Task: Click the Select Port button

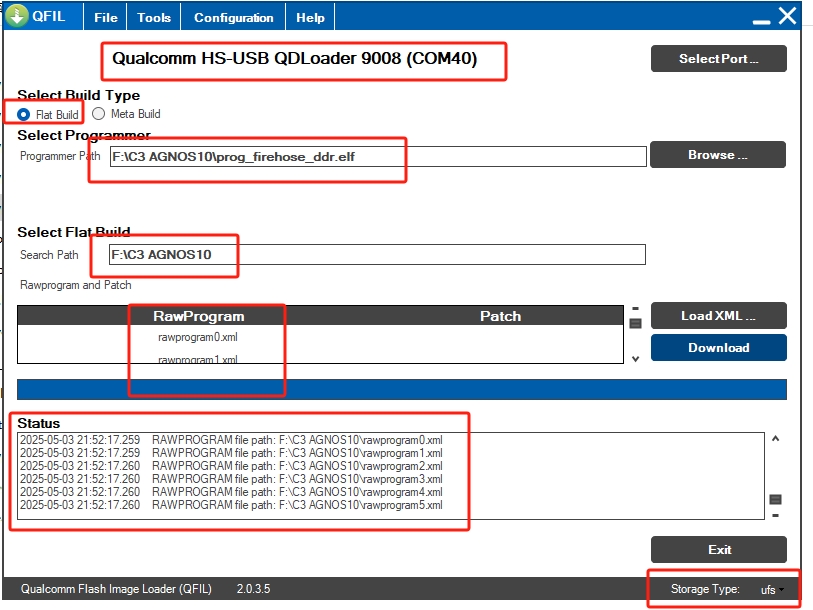Action: pyautogui.click(x=719, y=59)
